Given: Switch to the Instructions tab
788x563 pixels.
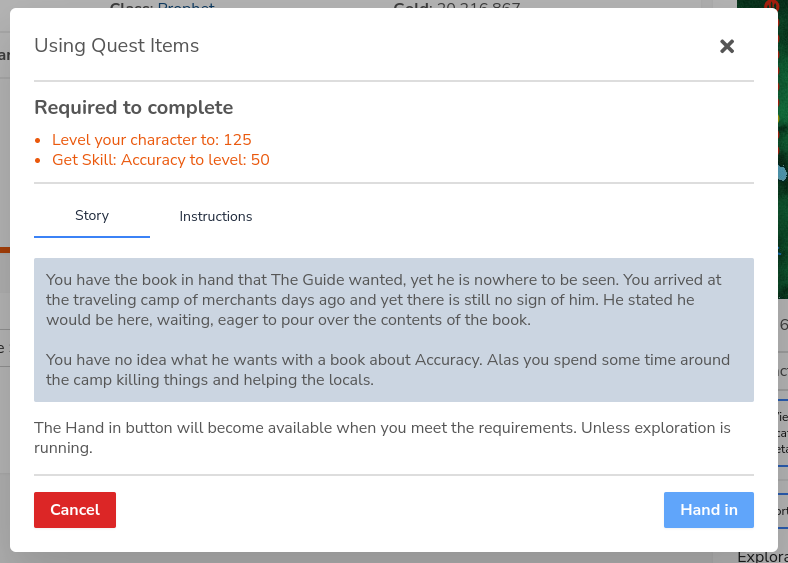Looking at the screenshot, I should click(216, 216).
